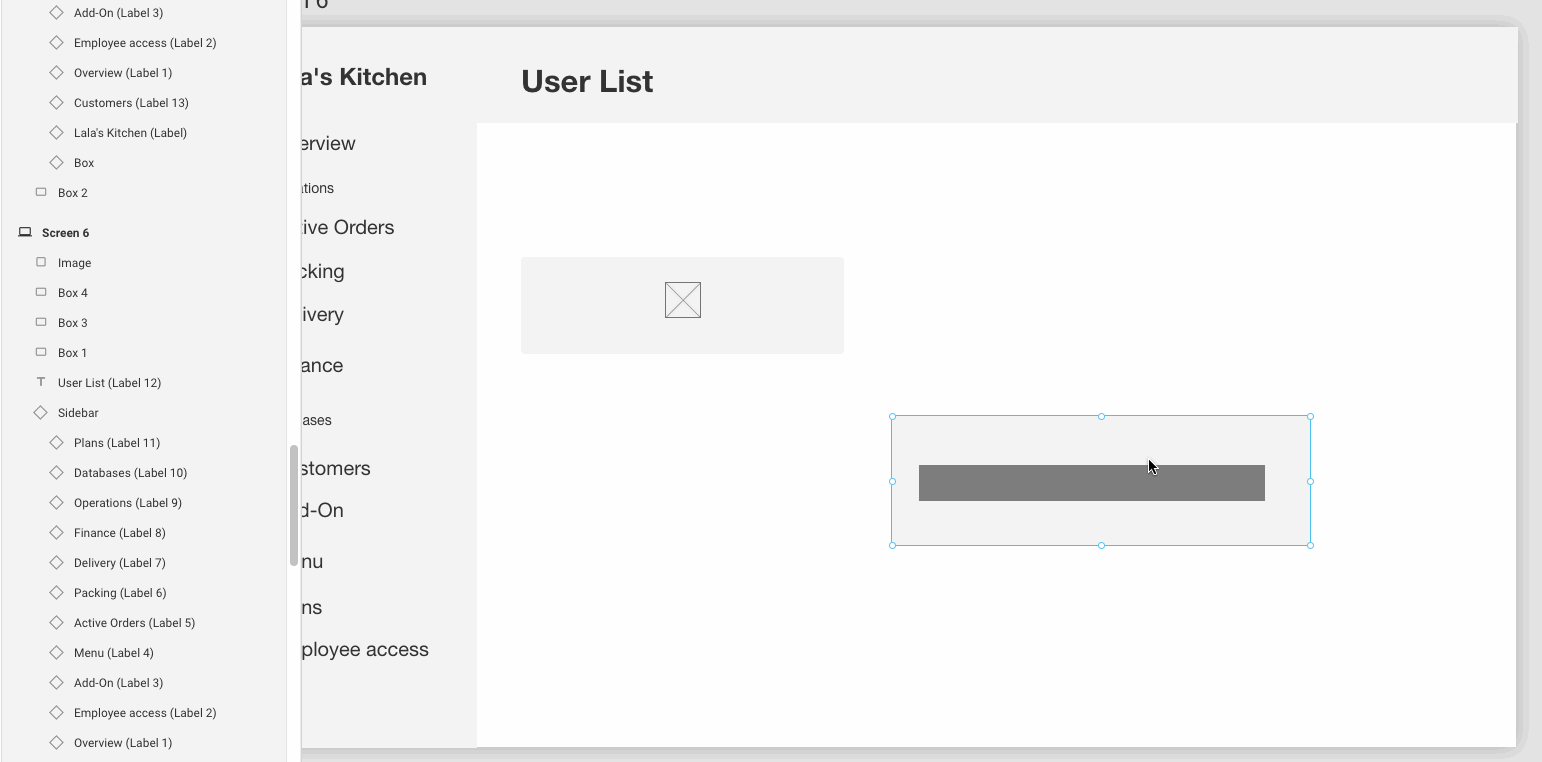
Task: Click the diamond icon beside Sidebar symbol
Action: click(x=40, y=412)
